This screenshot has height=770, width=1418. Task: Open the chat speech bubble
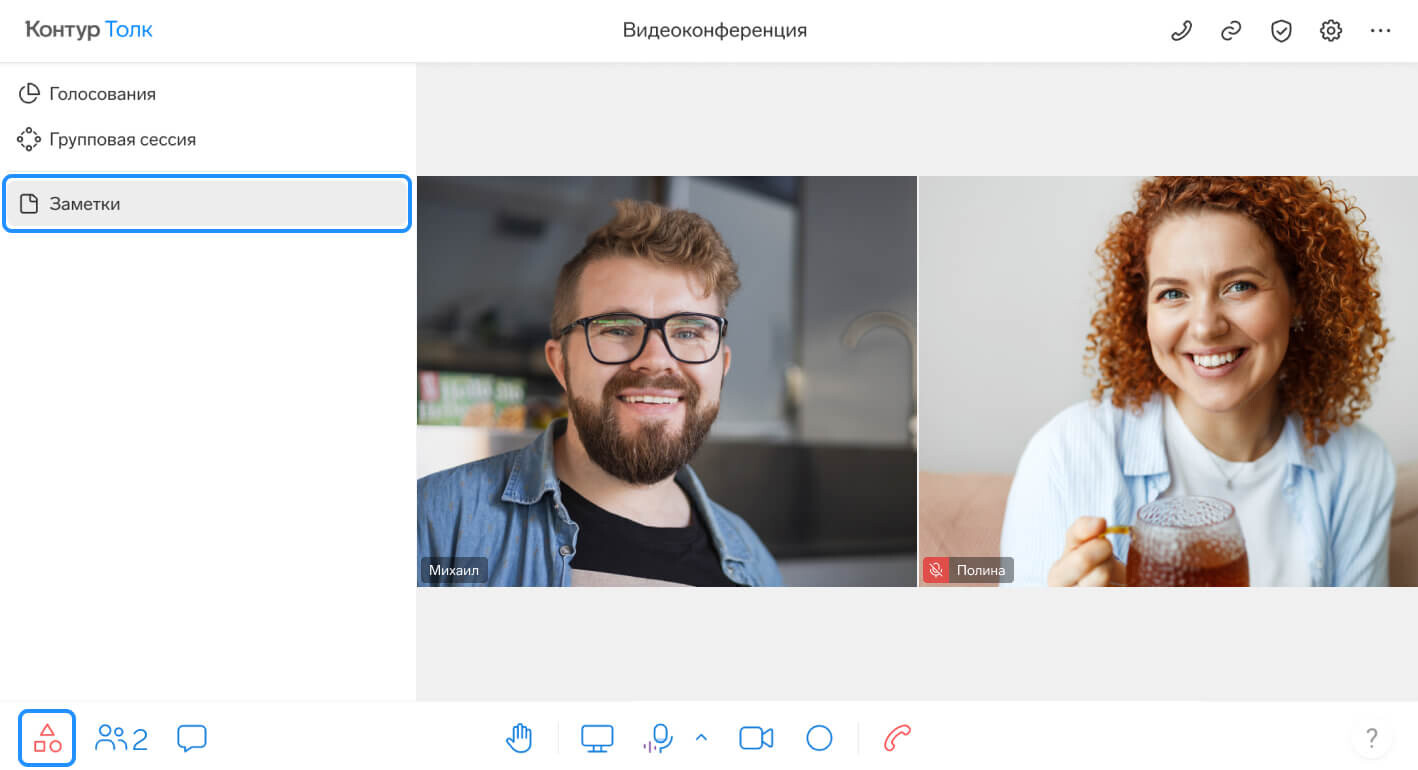click(x=192, y=739)
